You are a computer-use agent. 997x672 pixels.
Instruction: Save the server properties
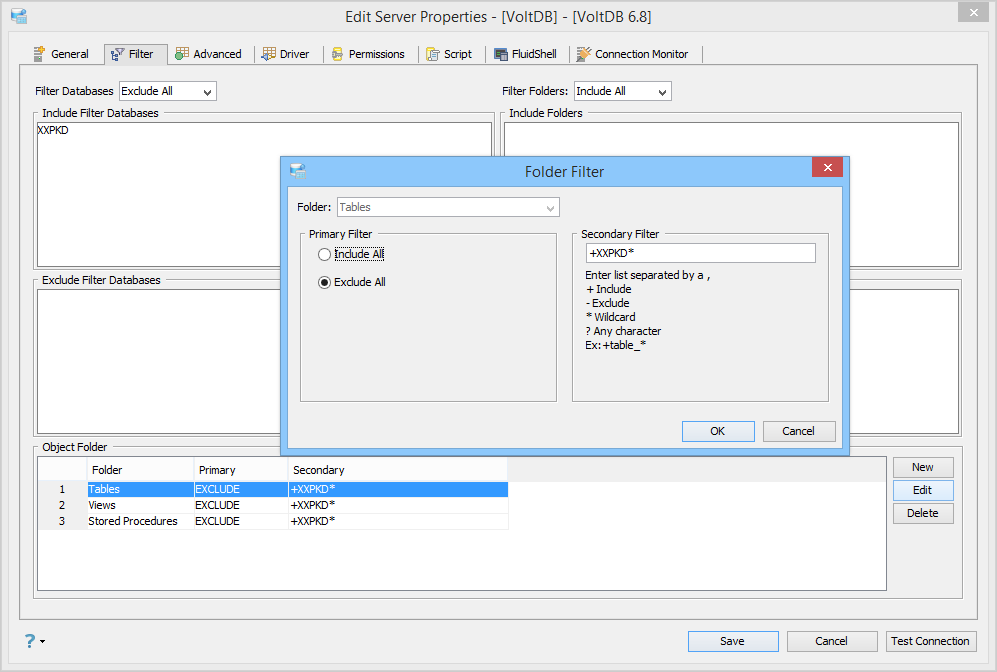[x=732, y=641]
